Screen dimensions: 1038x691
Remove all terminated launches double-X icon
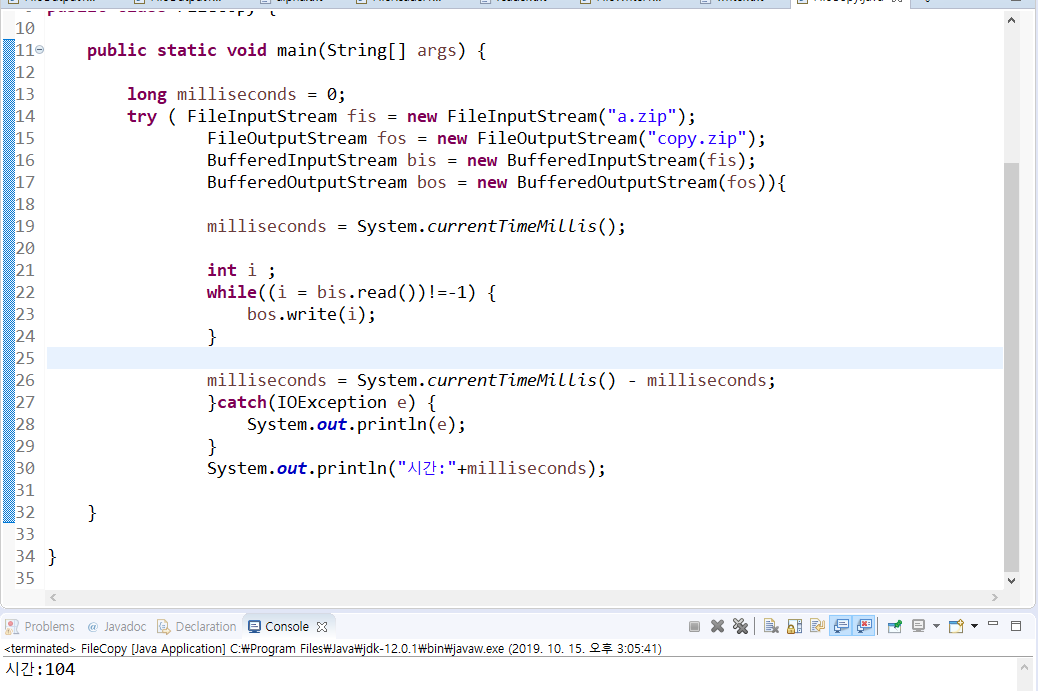point(740,626)
